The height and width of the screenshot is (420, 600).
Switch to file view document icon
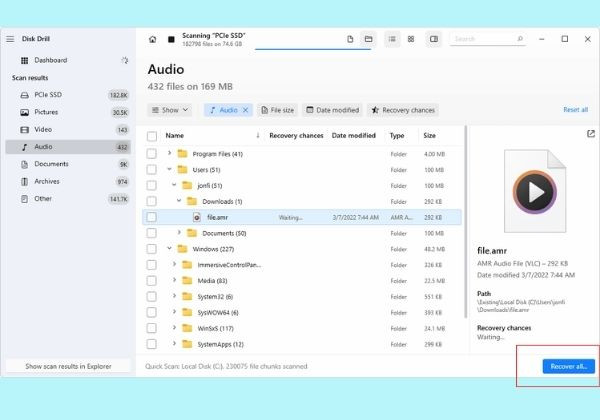click(350, 39)
